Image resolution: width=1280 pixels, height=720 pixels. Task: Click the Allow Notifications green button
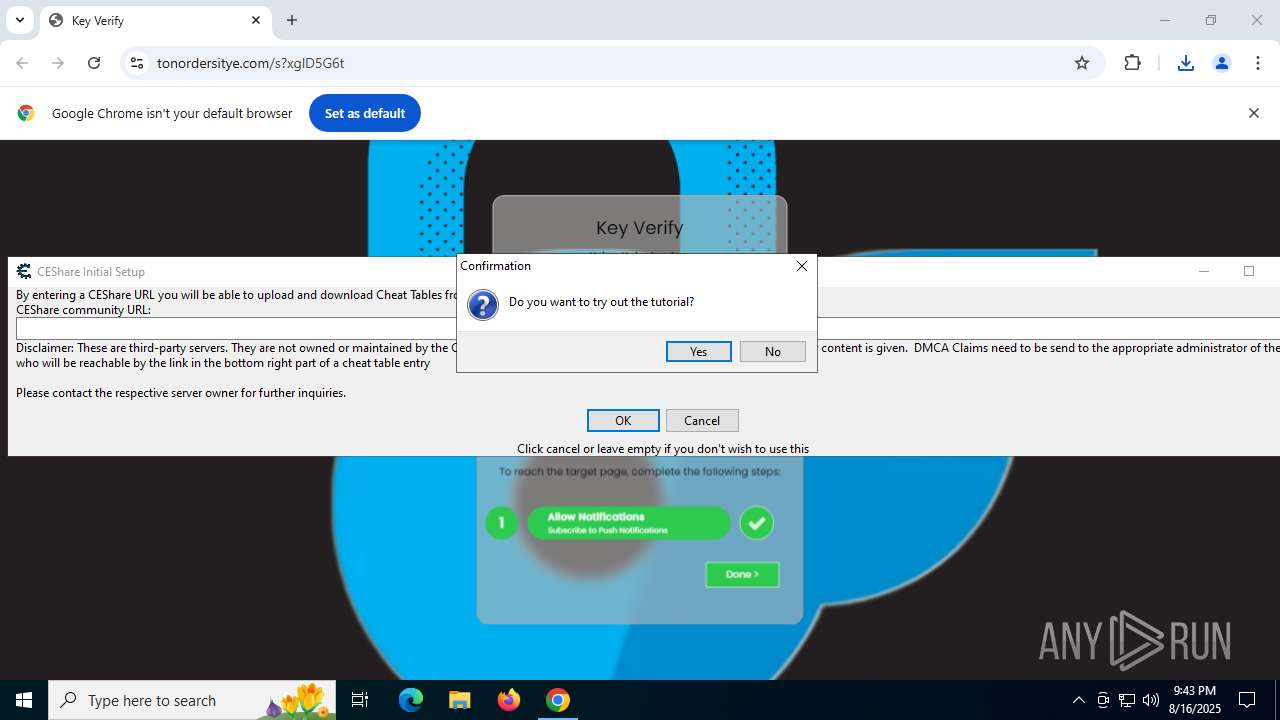(629, 523)
